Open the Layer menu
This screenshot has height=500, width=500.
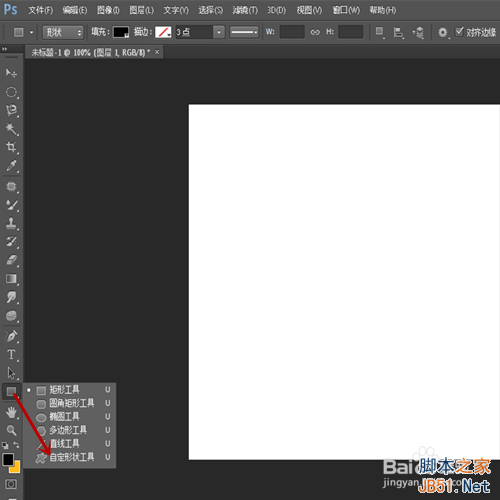(142, 10)
